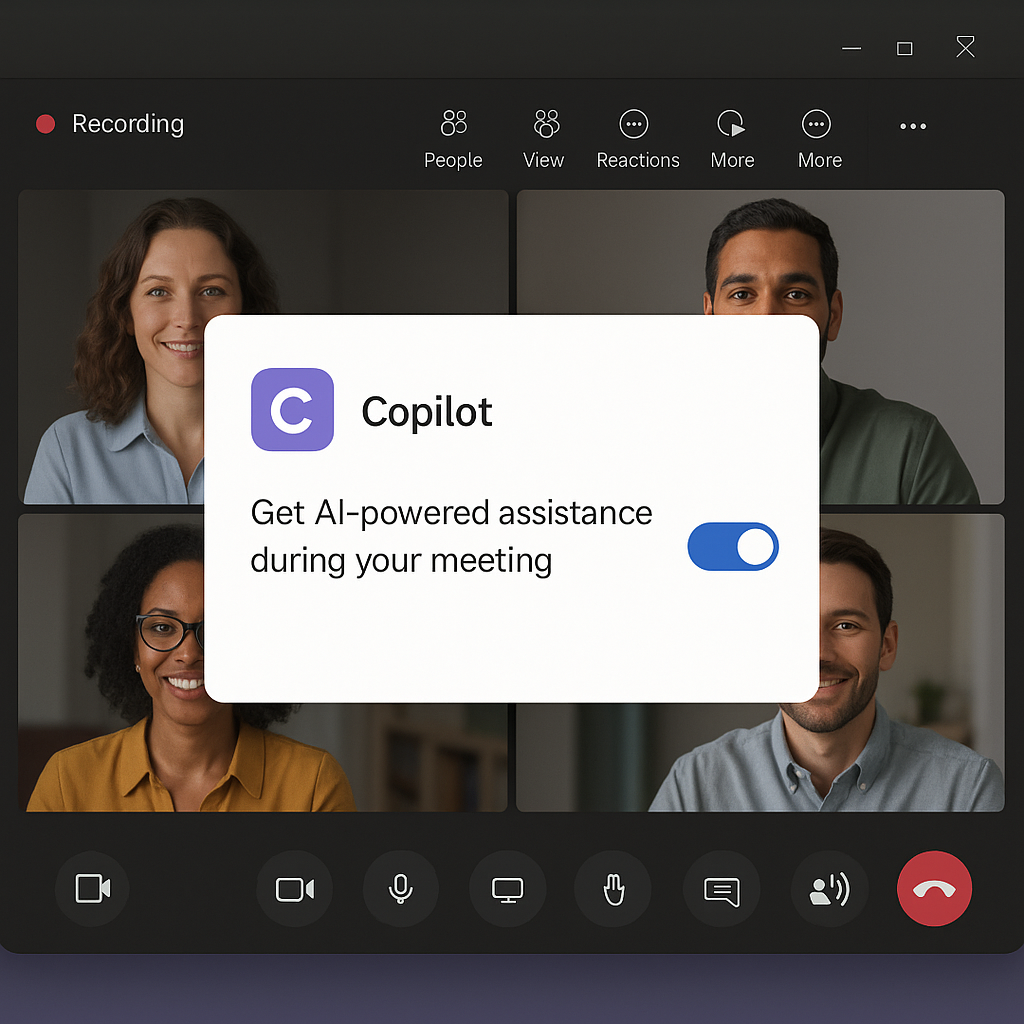
Task: Hang up with the red end-call button
Action: click(x=935, y=889)
